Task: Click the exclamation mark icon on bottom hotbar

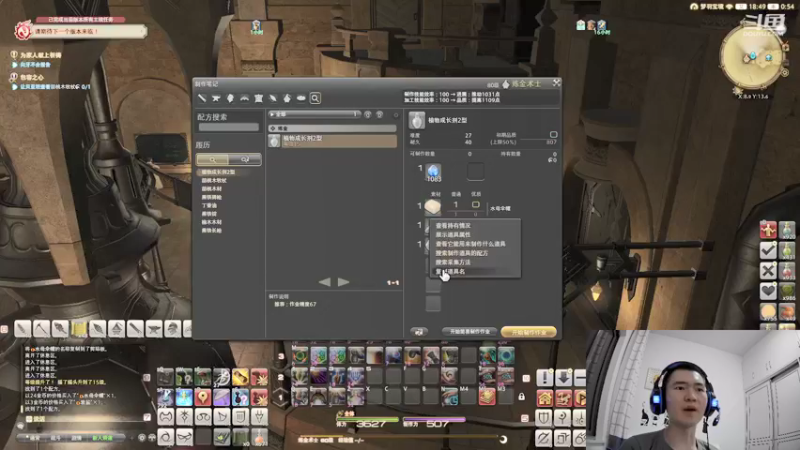Action: (545, 378)
